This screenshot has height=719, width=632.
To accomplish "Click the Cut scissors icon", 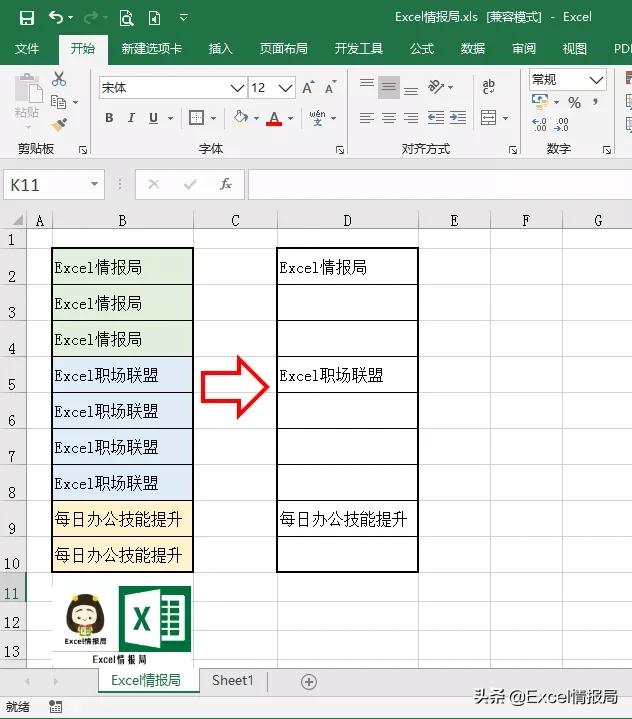I will 59,79.
